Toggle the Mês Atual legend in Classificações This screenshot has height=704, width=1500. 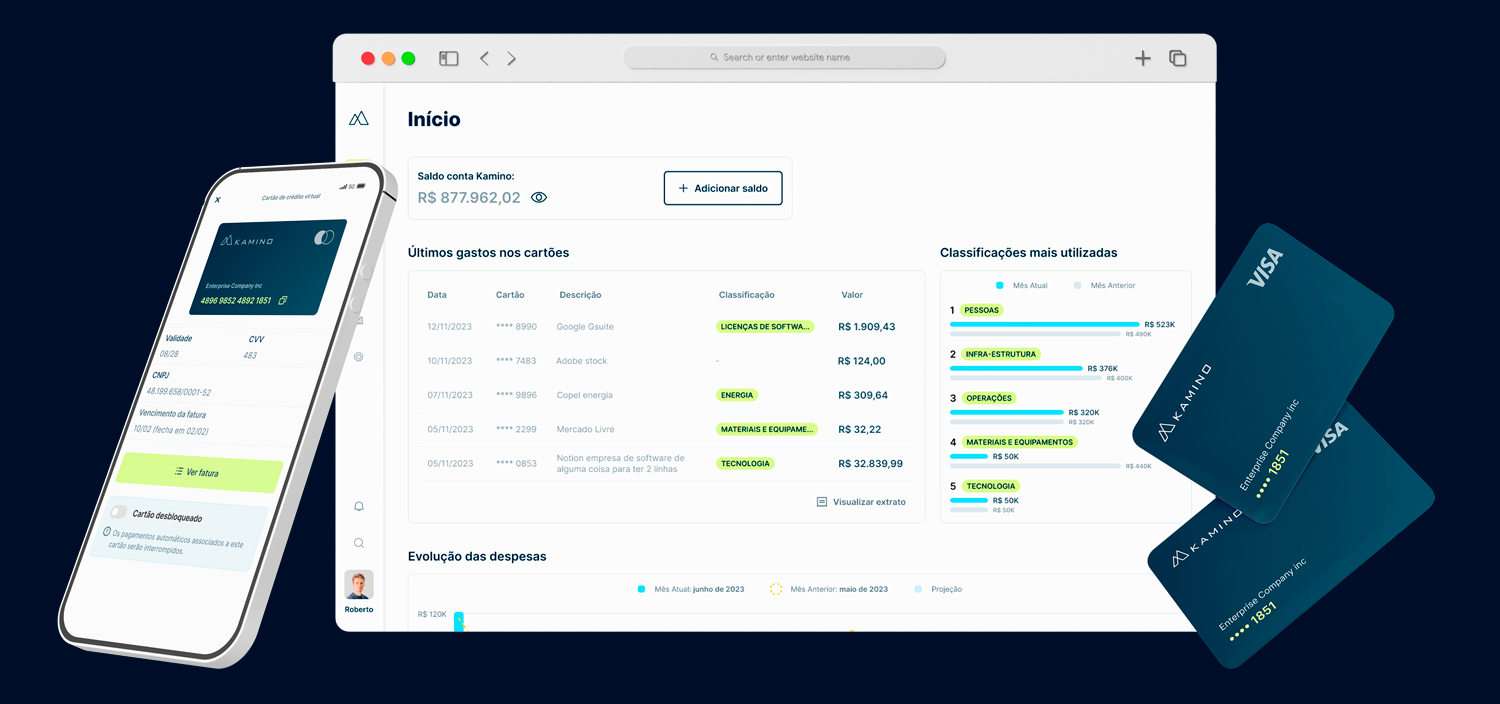point(1024,285)
